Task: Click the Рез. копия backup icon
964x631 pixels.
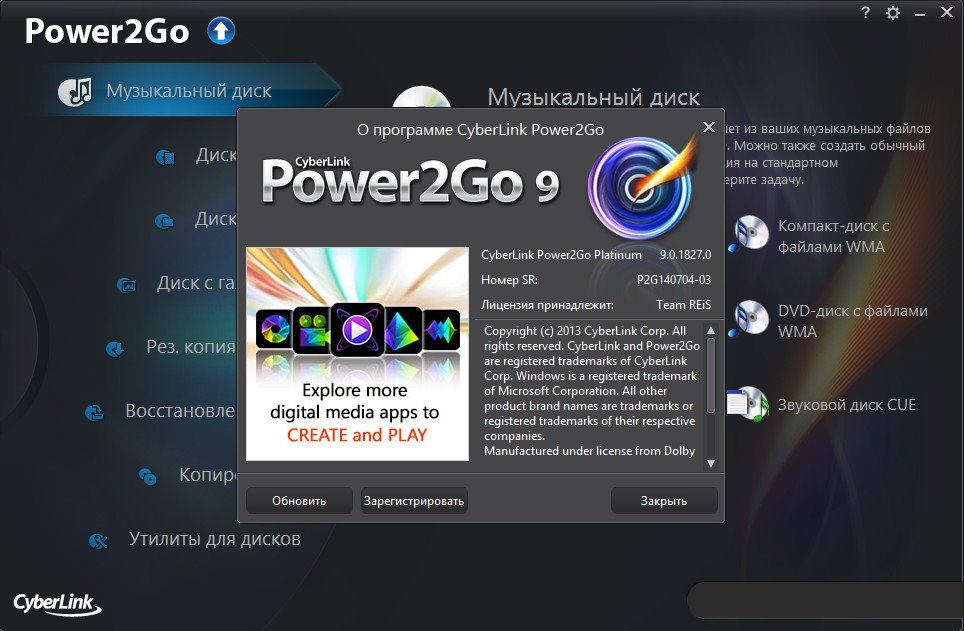Action: coord(115,349)
